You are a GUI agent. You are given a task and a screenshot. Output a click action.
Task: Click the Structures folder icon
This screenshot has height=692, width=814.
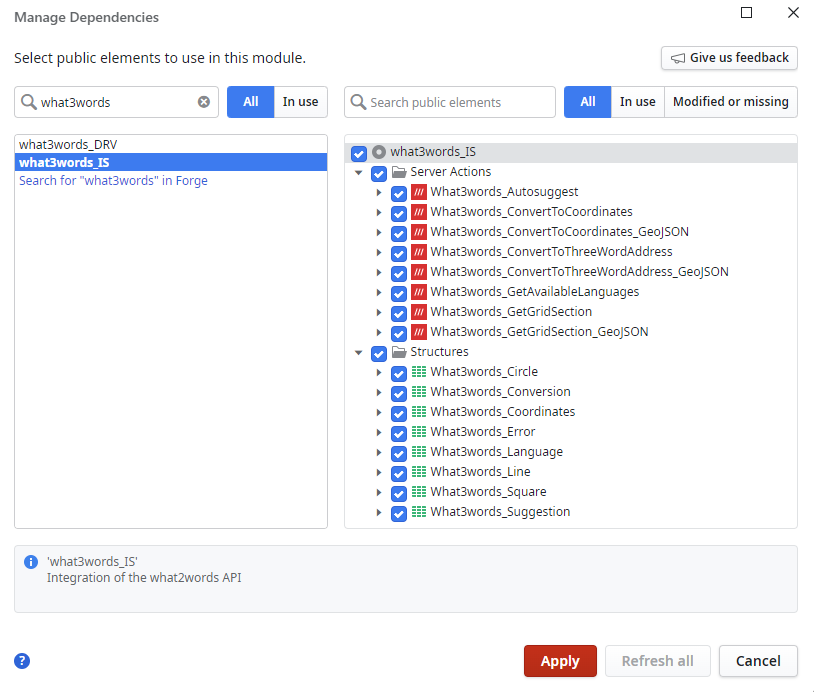click(399, 352)
